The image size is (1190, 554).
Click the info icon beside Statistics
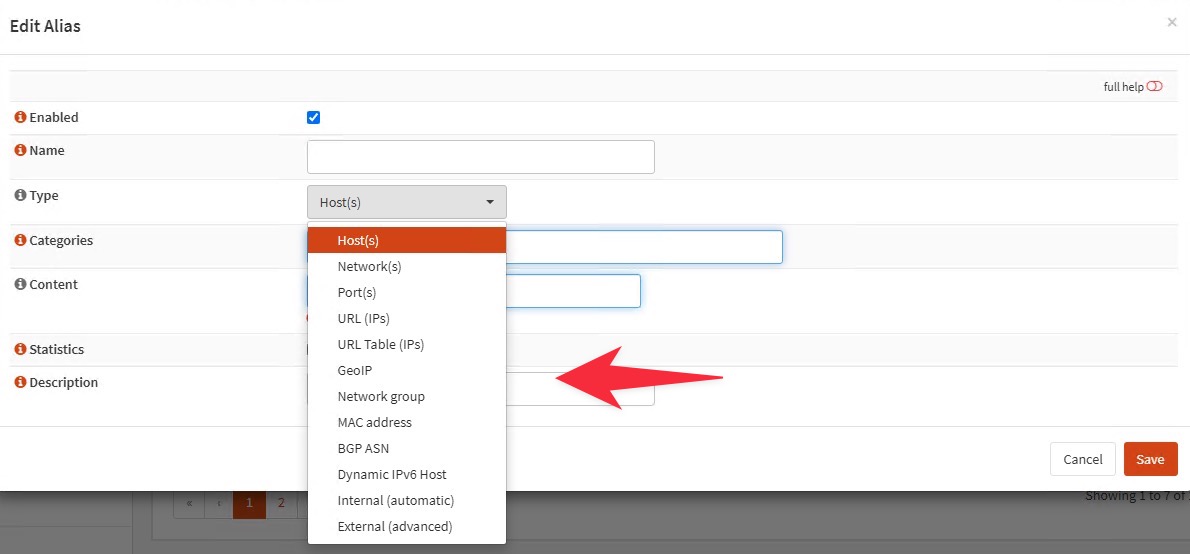point(20,349)
